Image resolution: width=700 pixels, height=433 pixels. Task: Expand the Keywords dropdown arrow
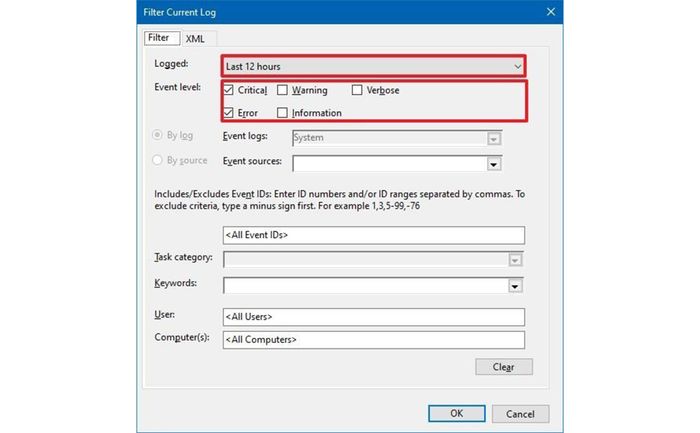[x=515, y=286]
